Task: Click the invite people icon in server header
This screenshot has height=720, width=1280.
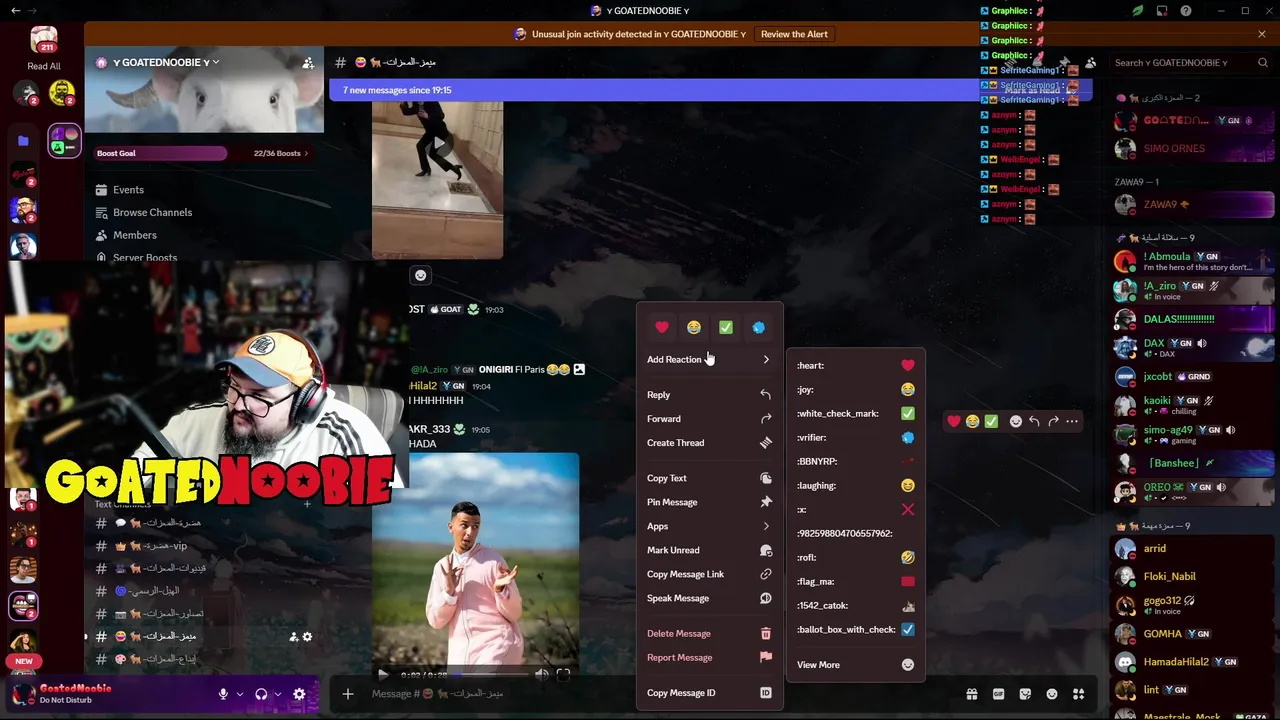Action: [x=308, y=62]
